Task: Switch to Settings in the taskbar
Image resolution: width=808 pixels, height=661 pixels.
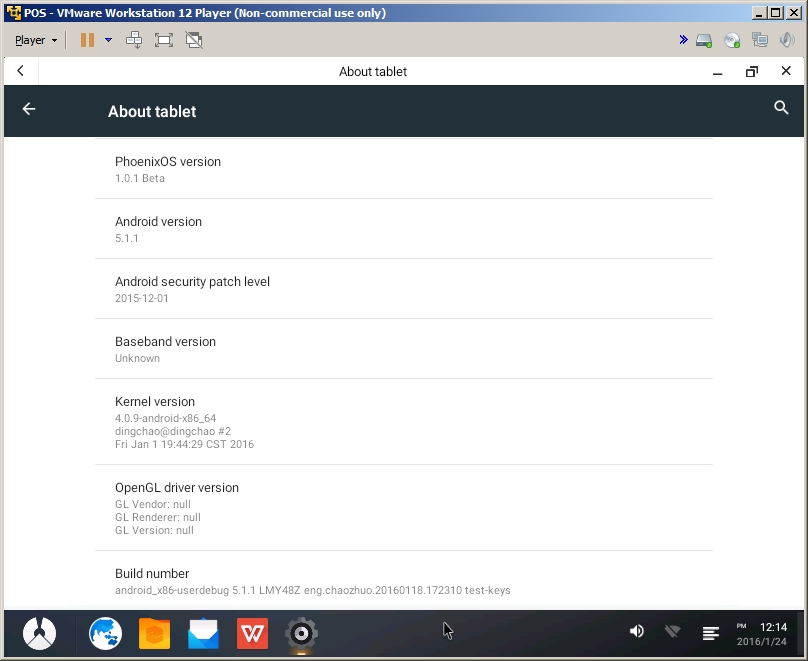Action: [x=301, y=633]
